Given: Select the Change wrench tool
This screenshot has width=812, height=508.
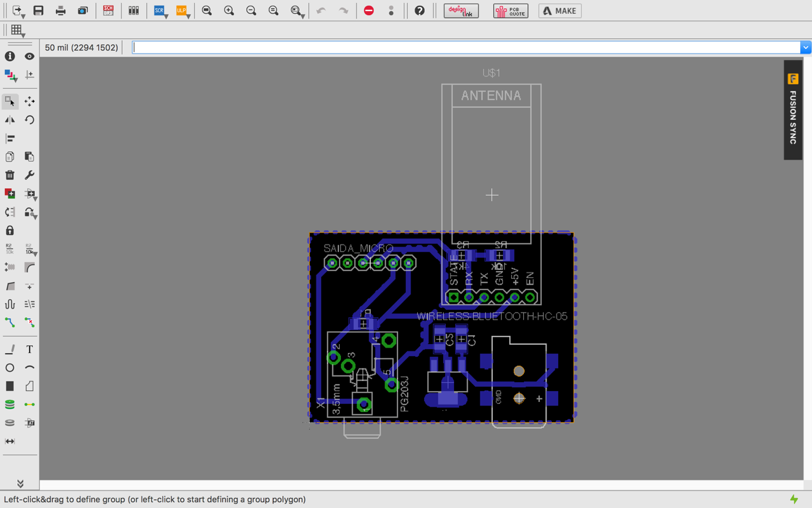Looking at the screenshot, I should [30, 175].
